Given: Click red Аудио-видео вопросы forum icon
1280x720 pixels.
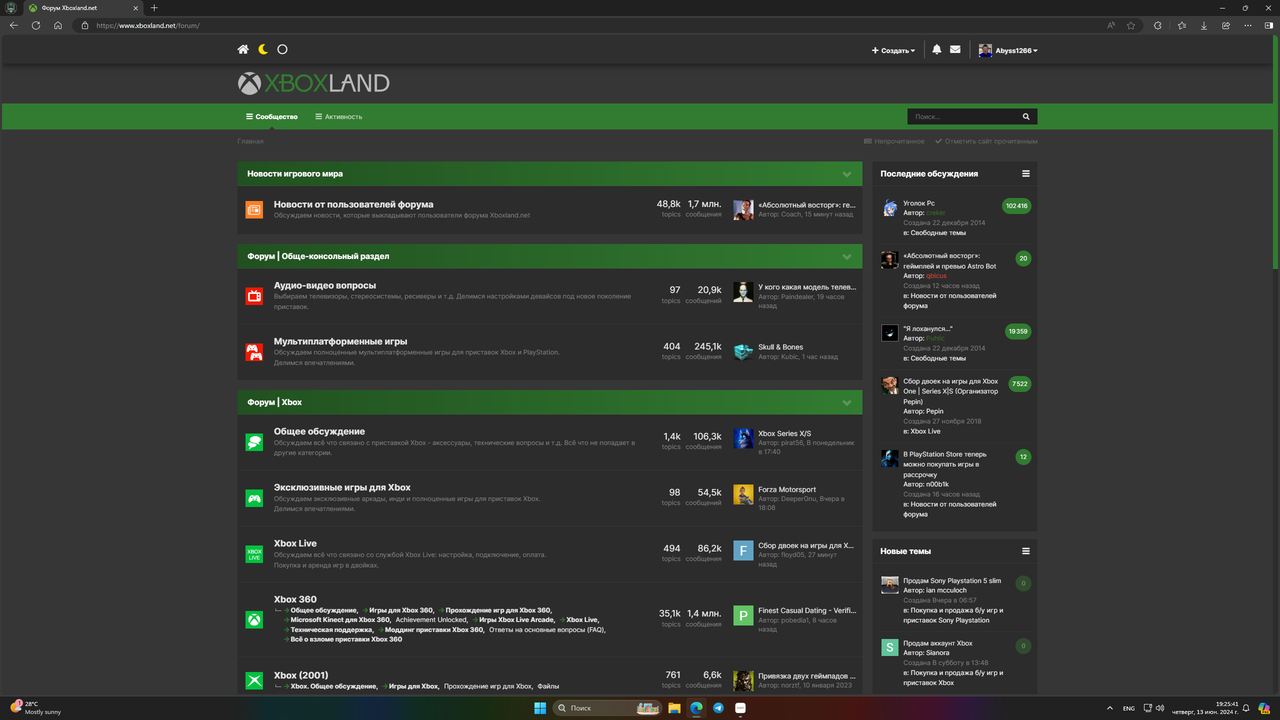Looking at the screenshot, I should [x=254, y=295].
